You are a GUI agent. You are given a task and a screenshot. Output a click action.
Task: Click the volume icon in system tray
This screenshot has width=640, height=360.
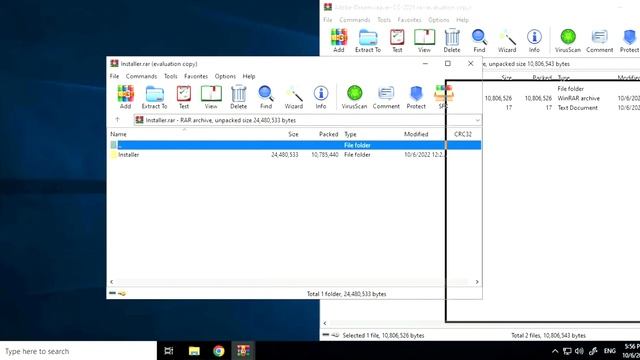pyautogui.click(x=579, y=351)
